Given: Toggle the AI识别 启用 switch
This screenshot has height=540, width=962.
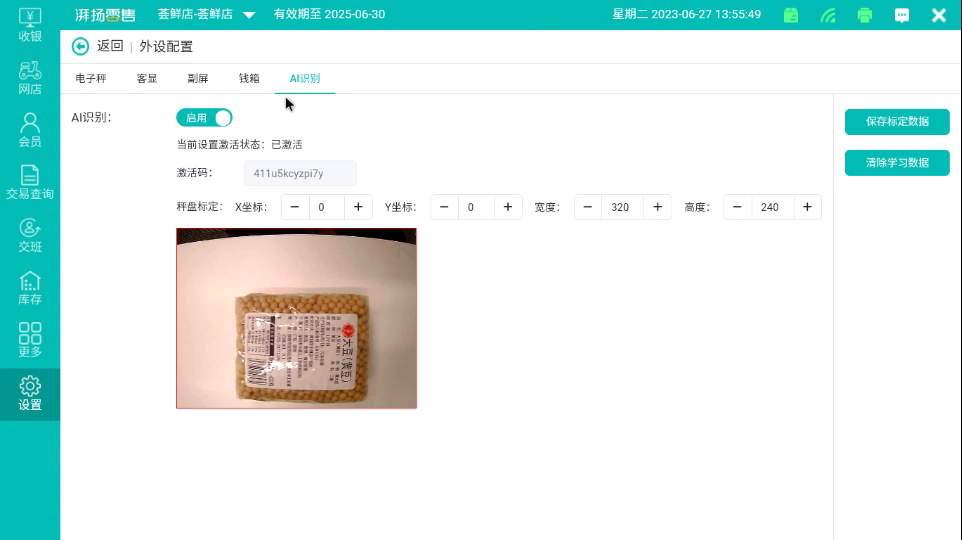Looking at the screenshot, I should tap(204, 118).
